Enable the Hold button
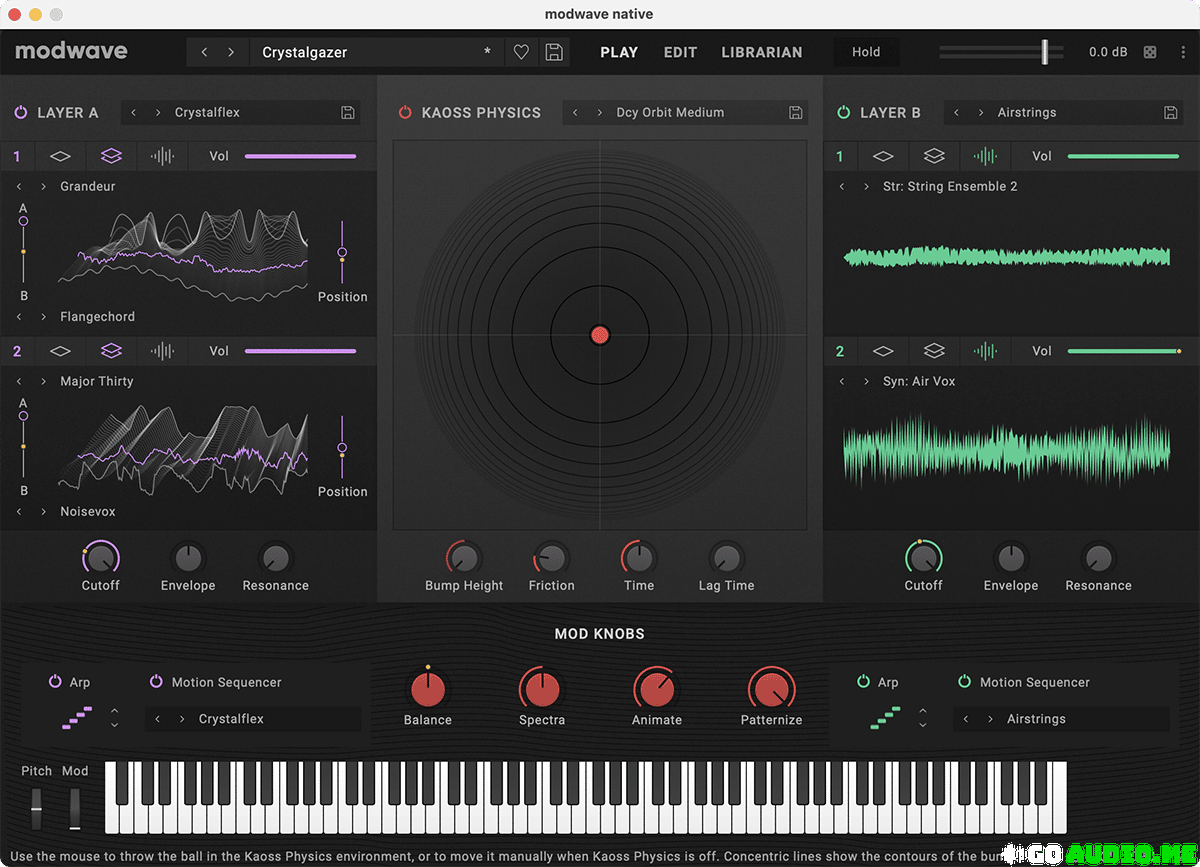This screenshot has width=1200, height=867. tap(866, 52)
